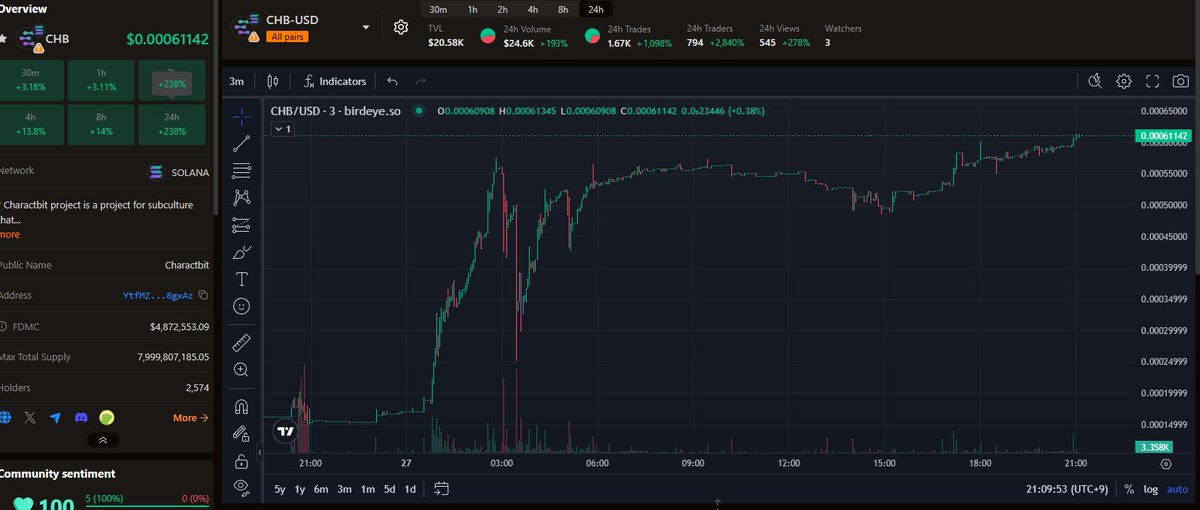Click the TradingView logo on chart
1200x510 pixels.
285,431
